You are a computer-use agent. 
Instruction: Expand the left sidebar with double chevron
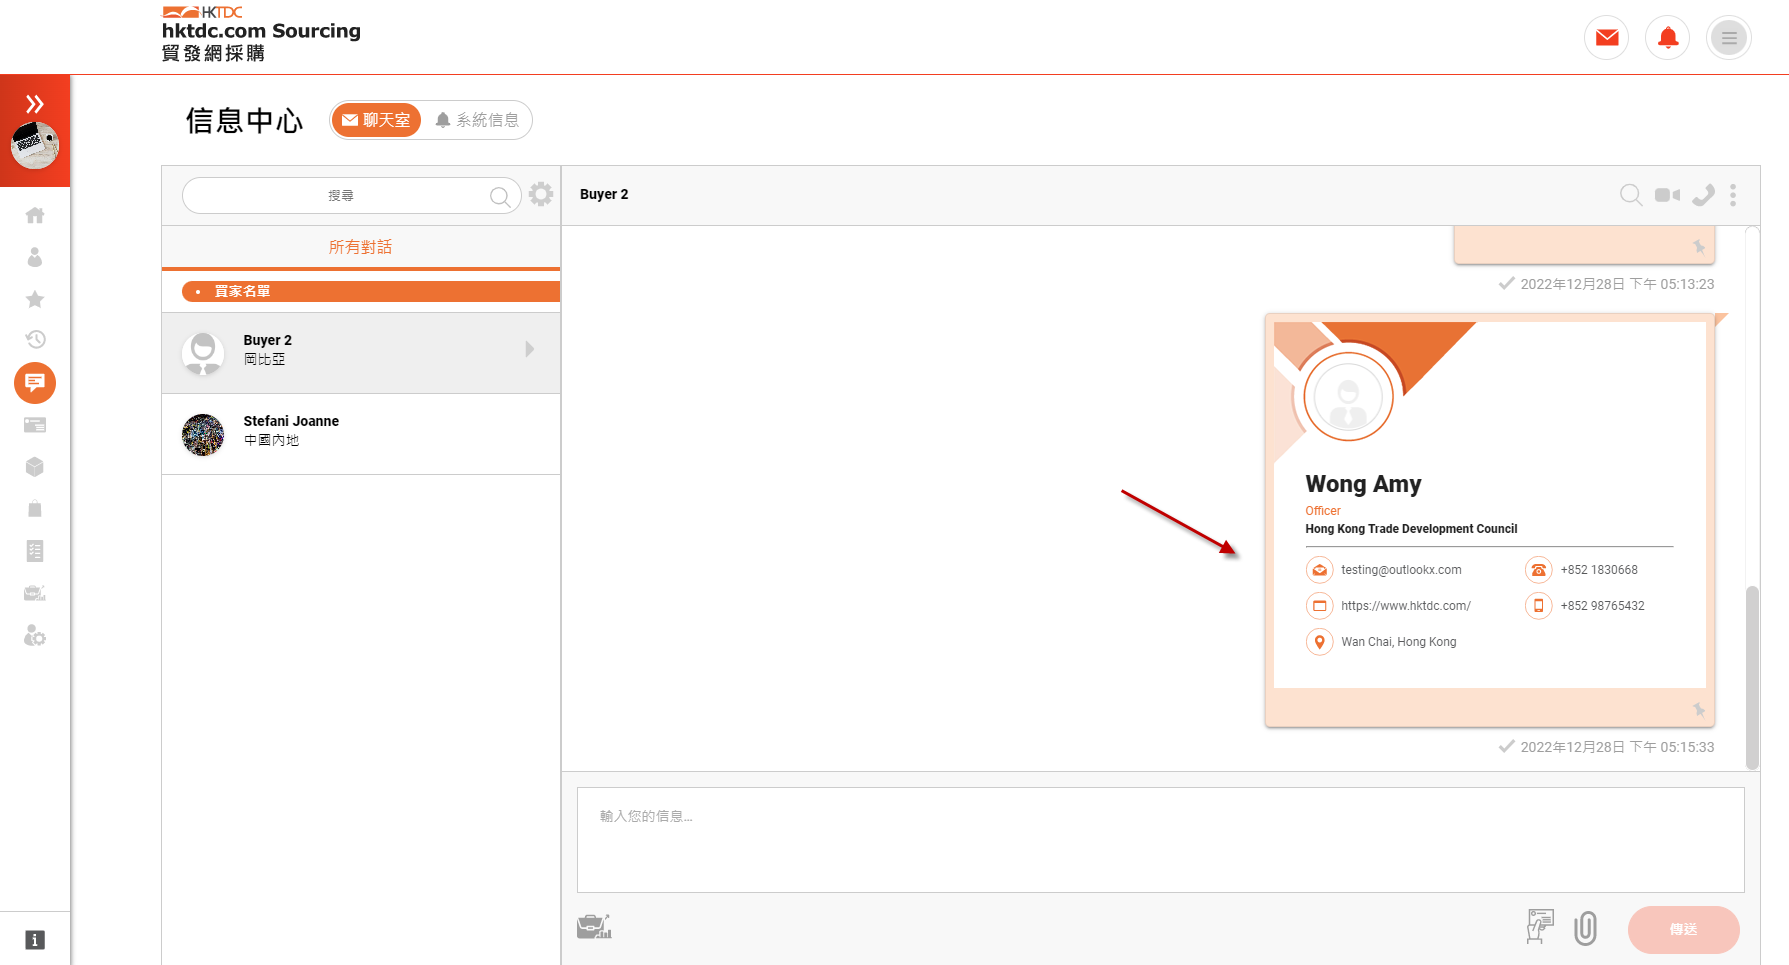[x=35, y=103]
